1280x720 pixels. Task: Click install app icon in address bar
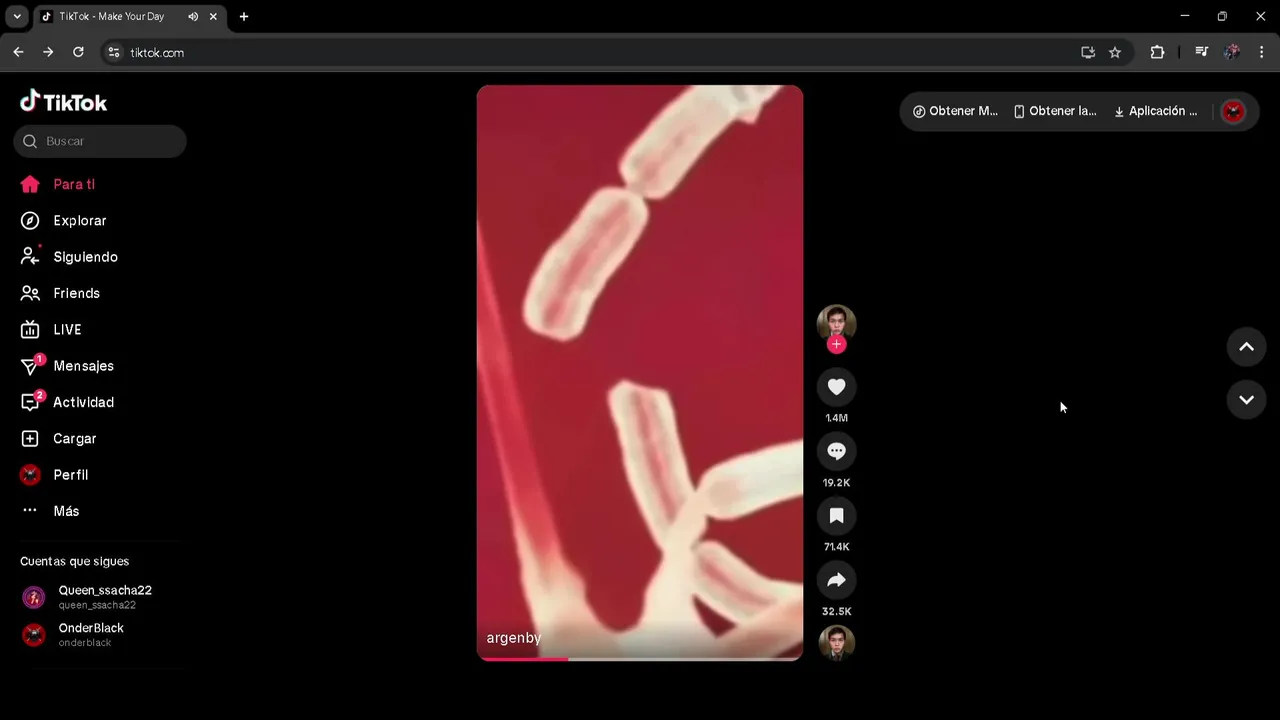point(1088,52)
